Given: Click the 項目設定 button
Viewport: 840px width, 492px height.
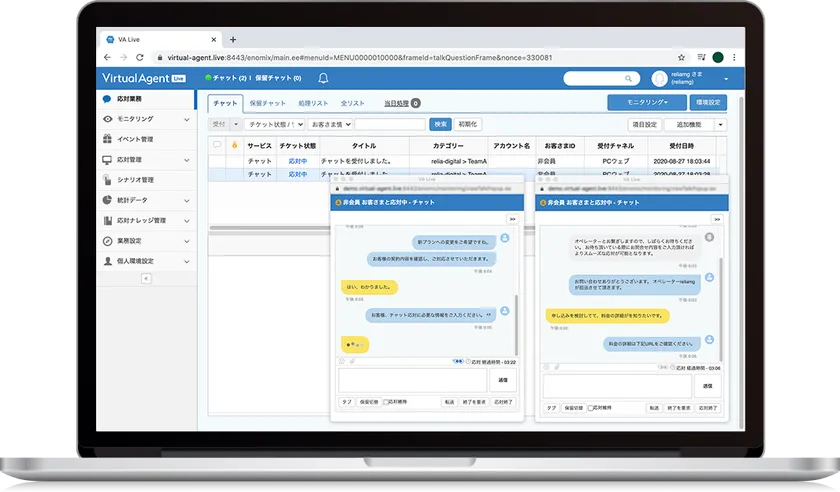Looking at the screenshot, I should (x=644, y=124).
